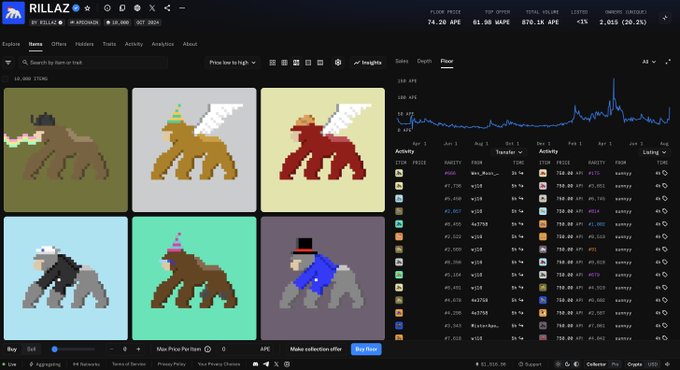680x370 pixels.
Task: Open the X icon in the footer
Action: 276,364
